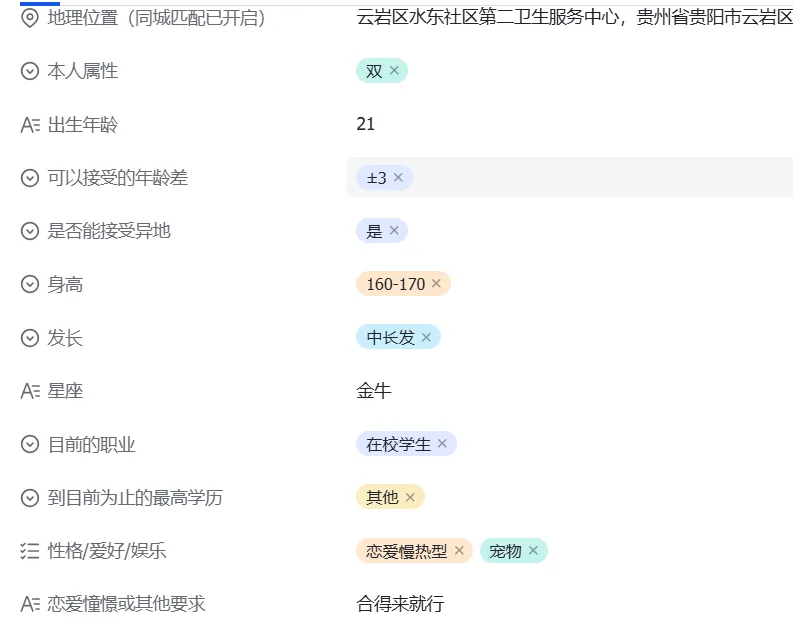Click the text-type icon beside 出生年龄
The width and height of the screenshot is (793, 625).
tap(30, 125)
